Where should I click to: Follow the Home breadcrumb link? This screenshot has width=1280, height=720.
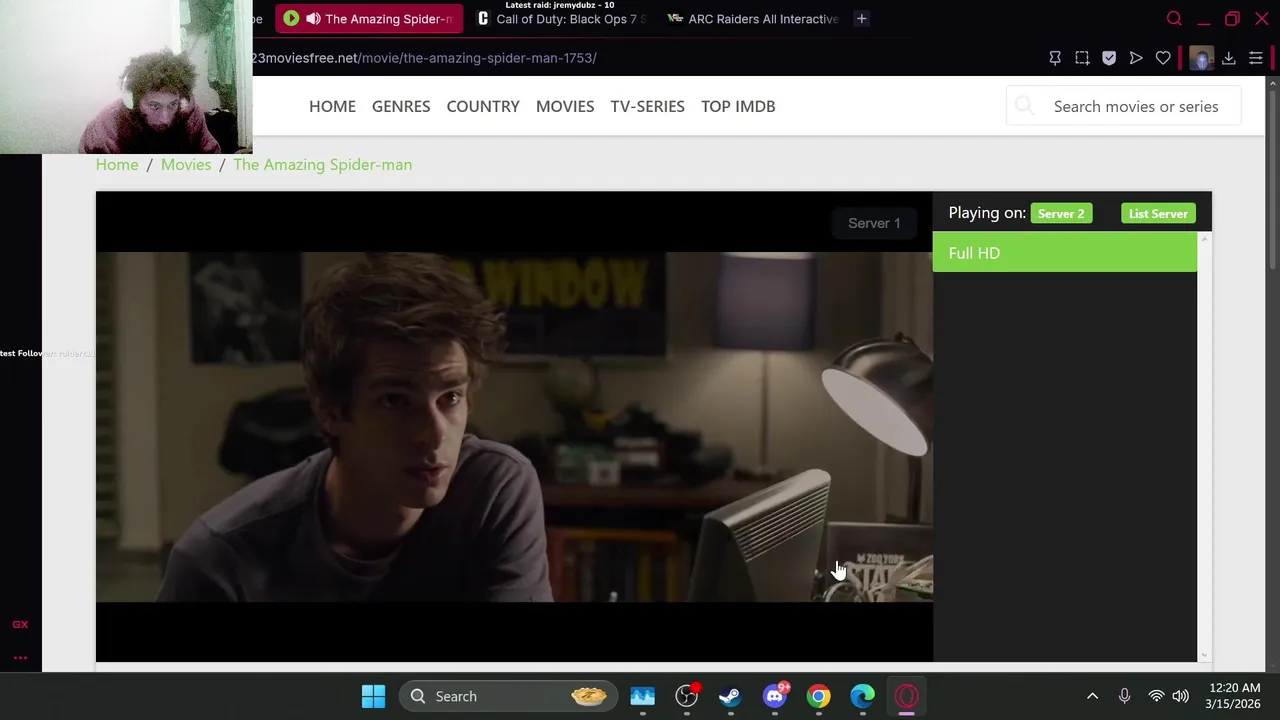click(x=117, y=164)
